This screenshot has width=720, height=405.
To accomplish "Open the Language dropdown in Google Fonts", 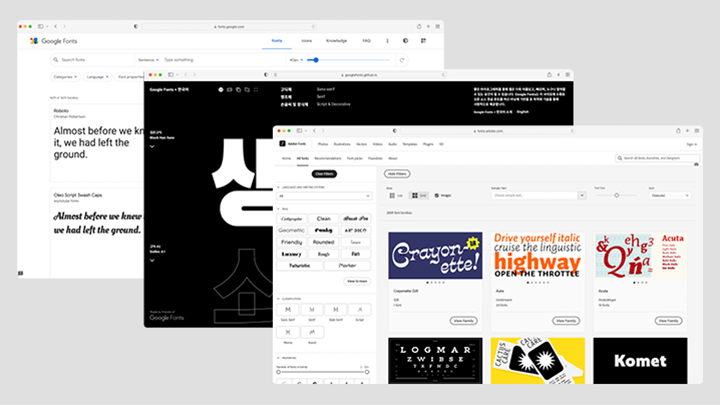I will [97, 77].
